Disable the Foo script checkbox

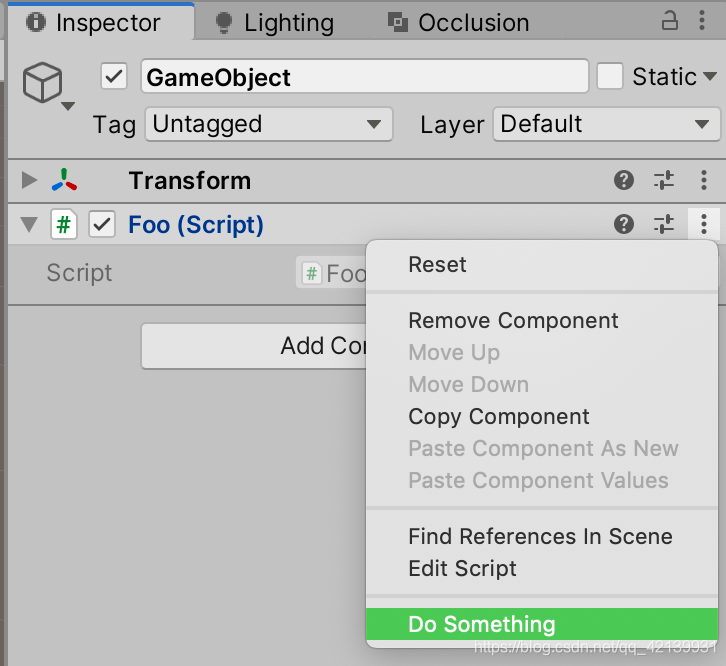101,225
